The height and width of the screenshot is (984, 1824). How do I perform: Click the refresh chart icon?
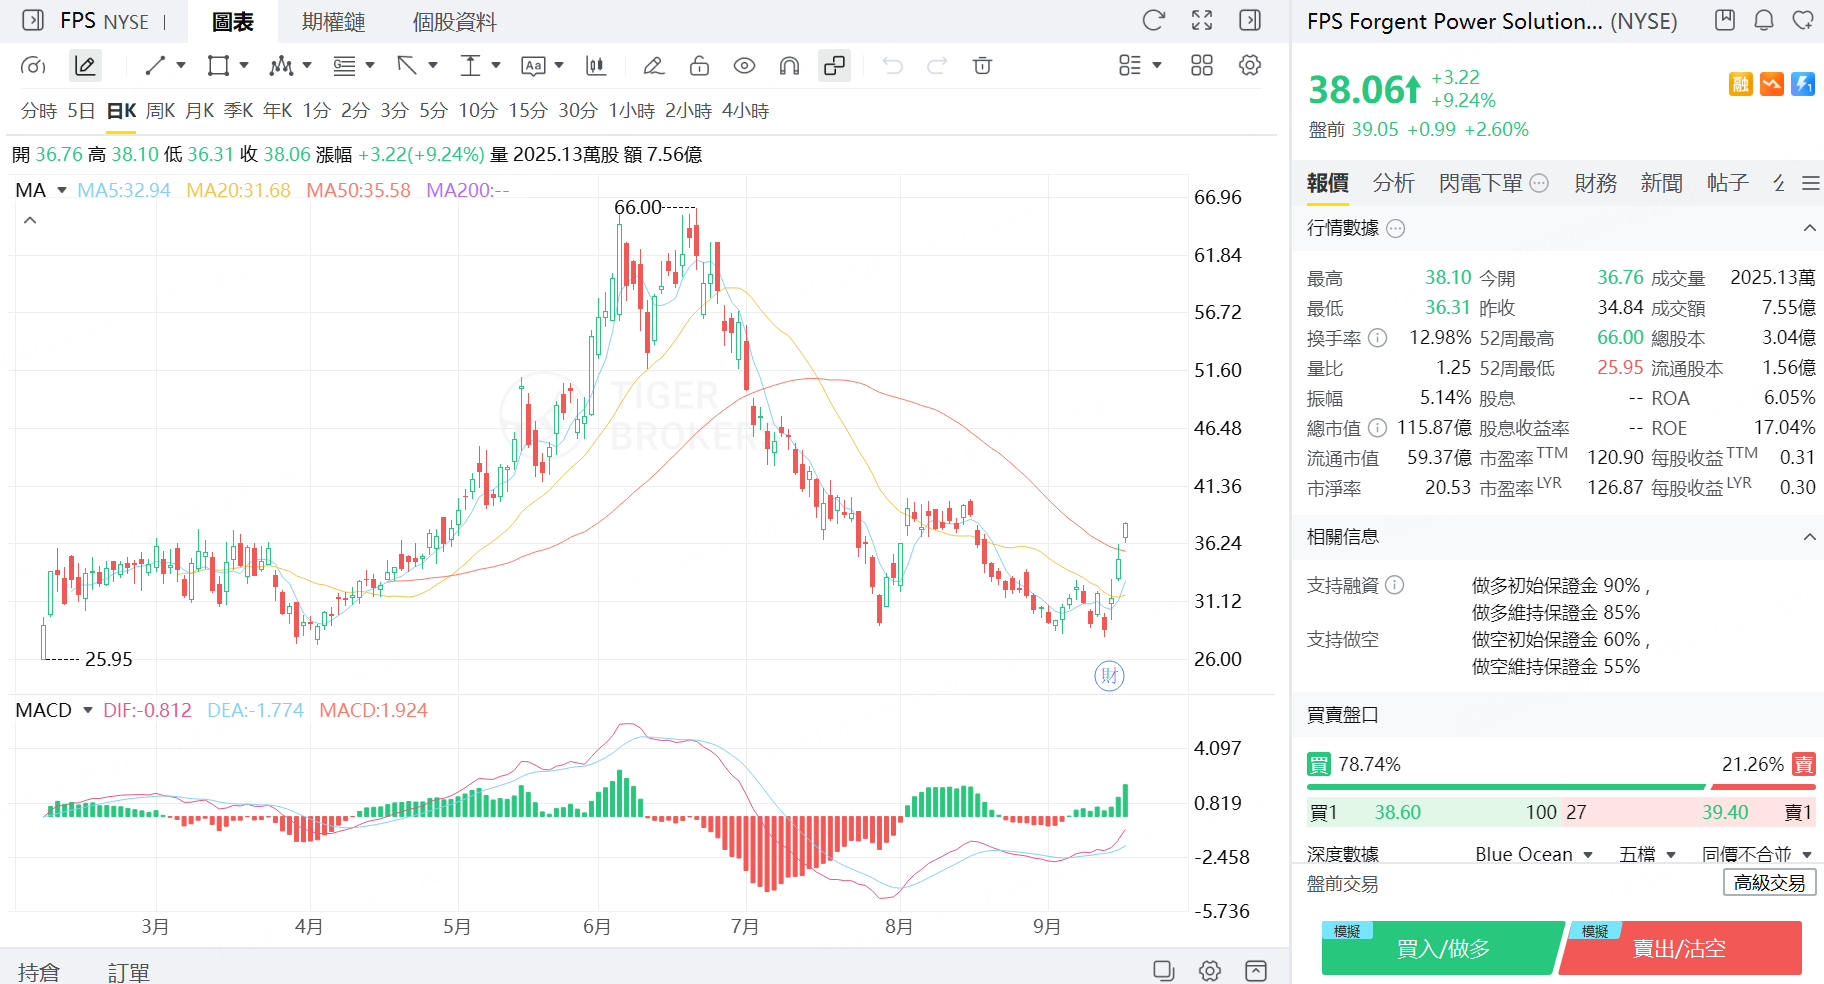click(1154, 20)
